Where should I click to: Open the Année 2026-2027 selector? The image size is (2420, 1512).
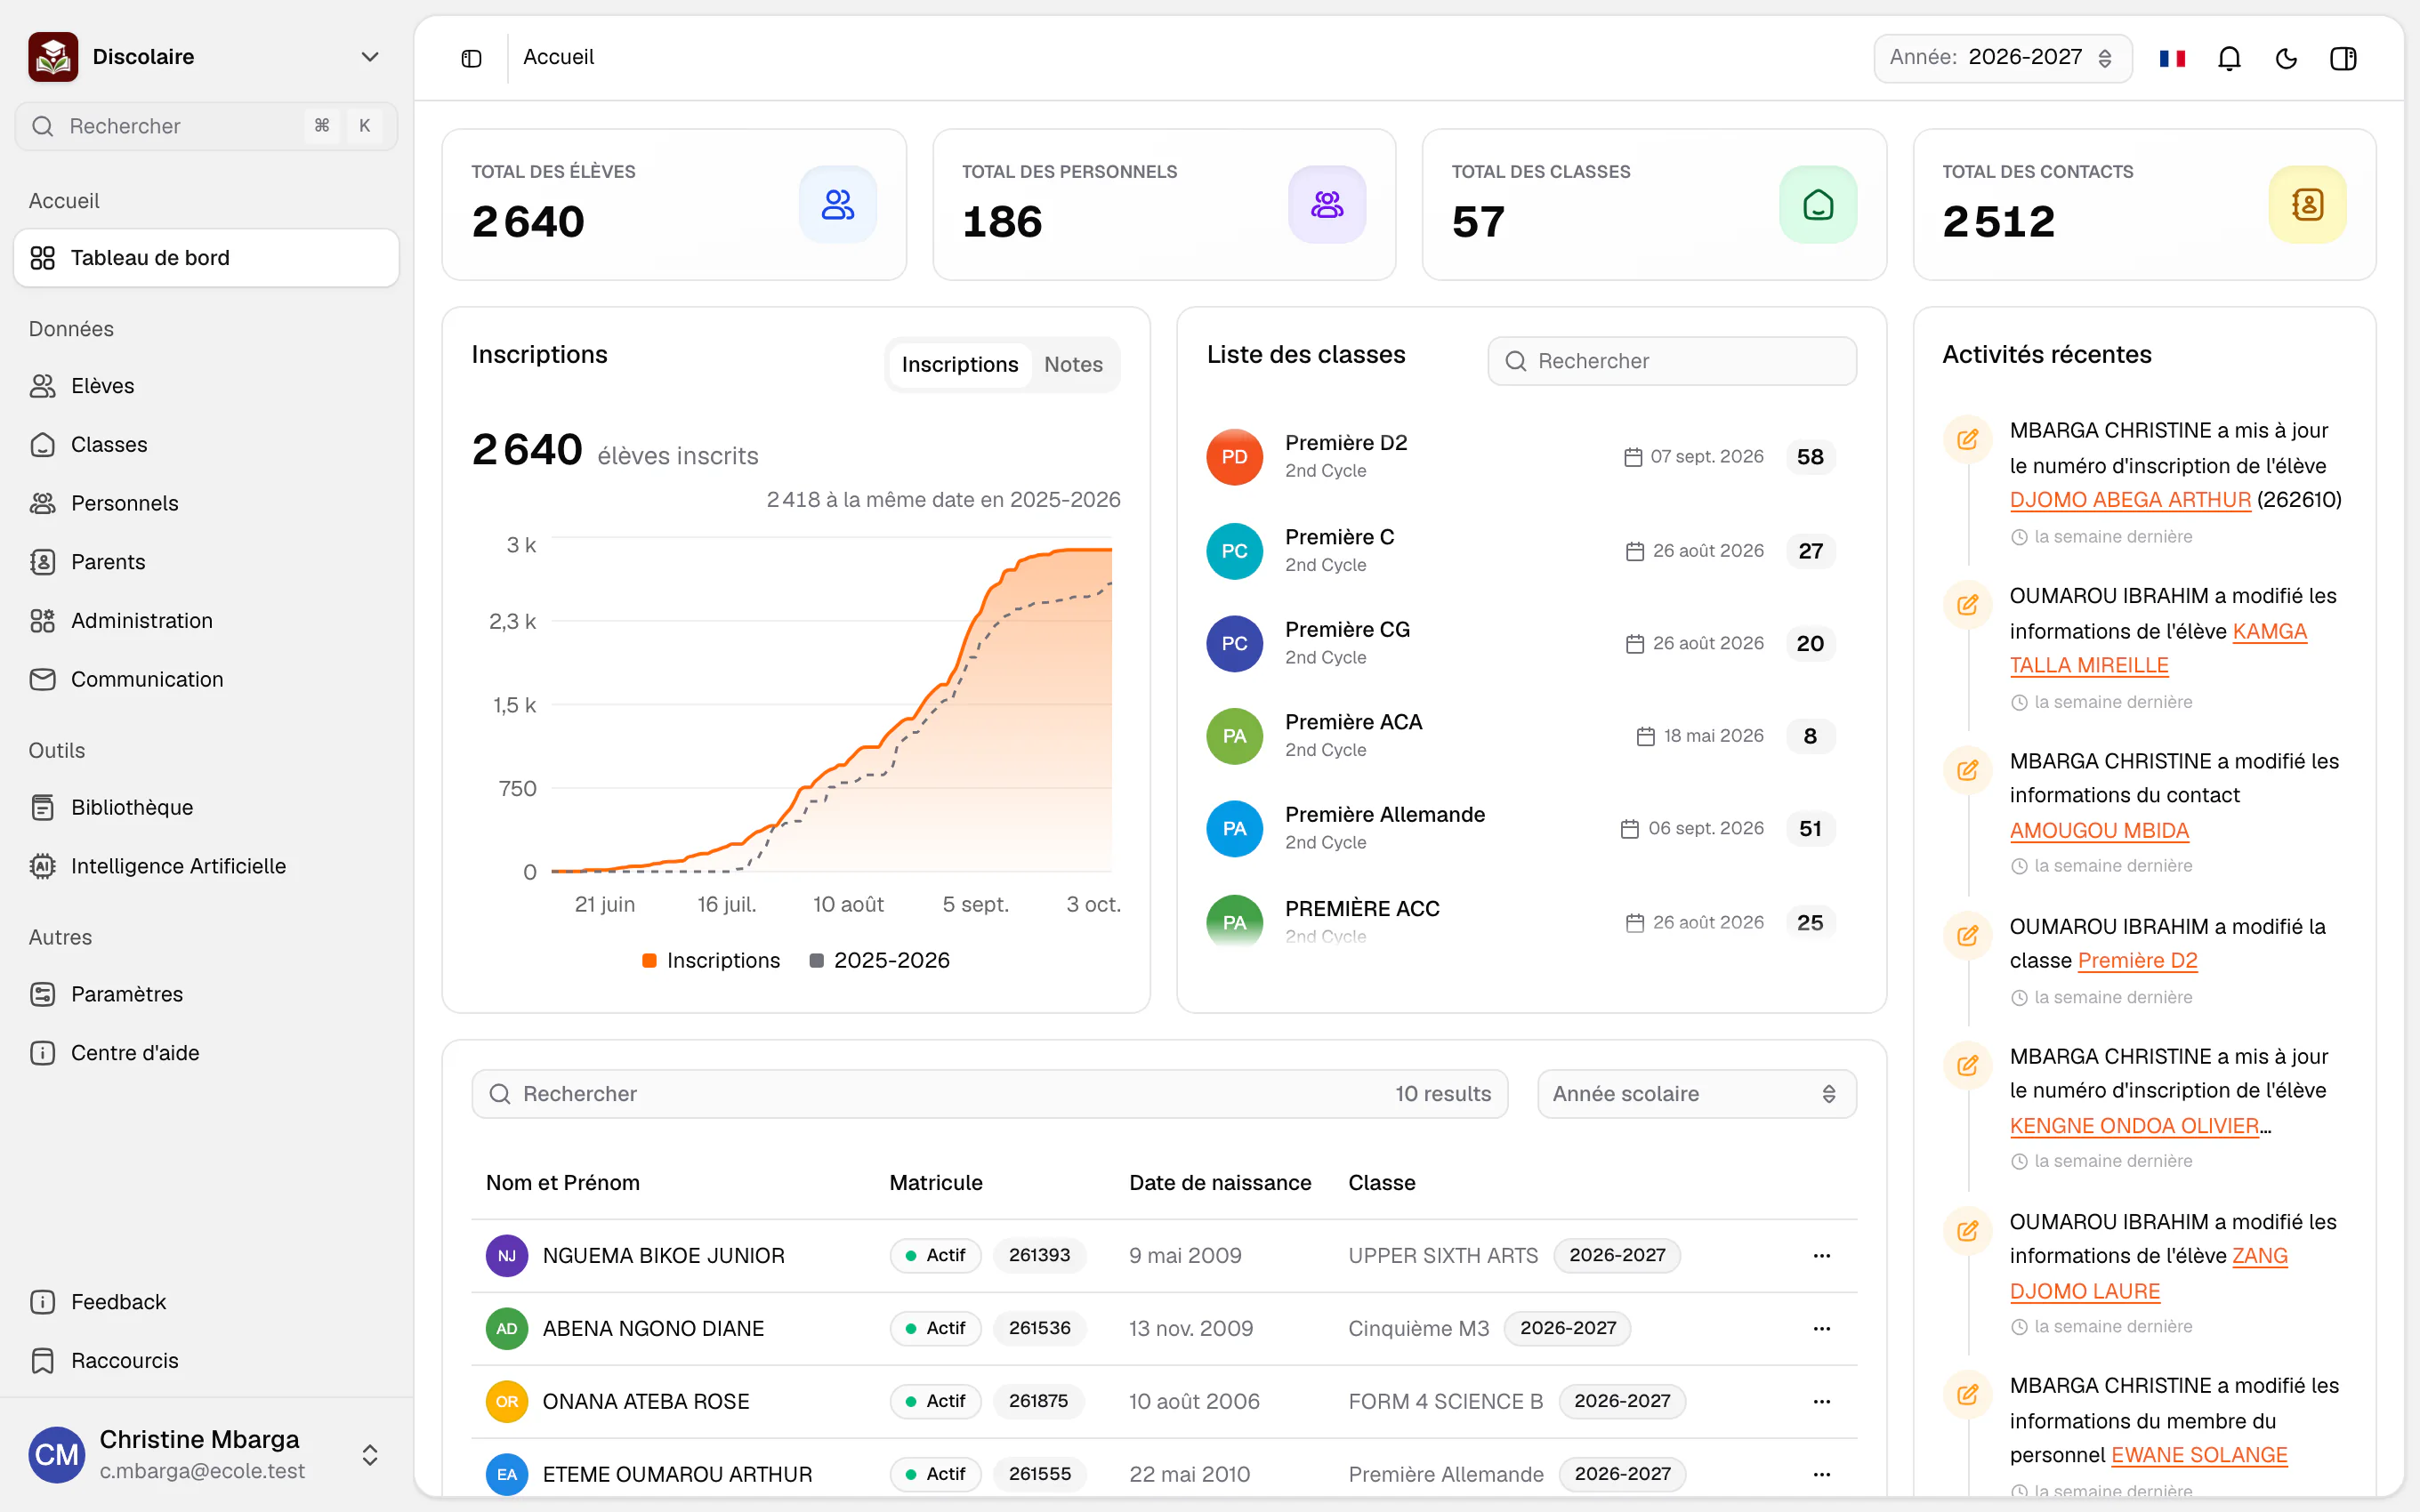click(x=2002, y=58)
